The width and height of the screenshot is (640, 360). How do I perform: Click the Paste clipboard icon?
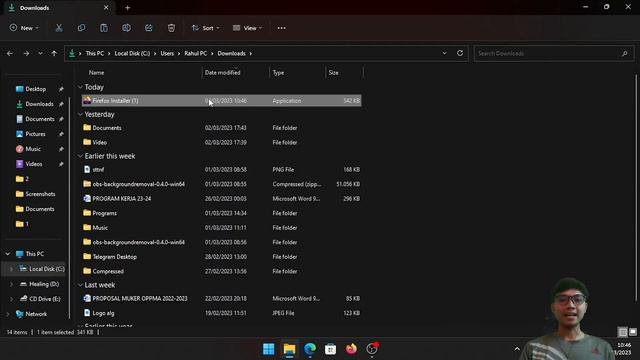point(104,28)
